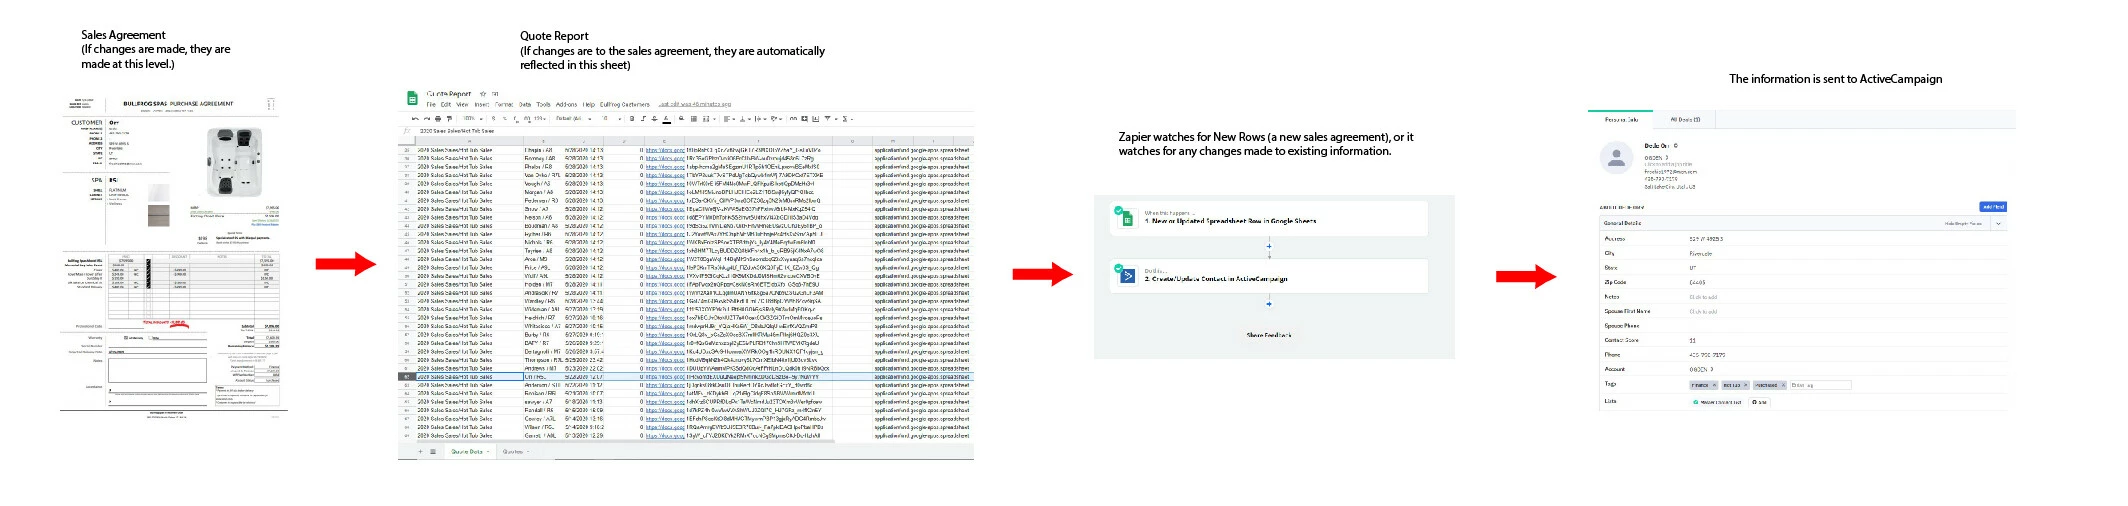Click the contact avatar icon

point(1617,158)
